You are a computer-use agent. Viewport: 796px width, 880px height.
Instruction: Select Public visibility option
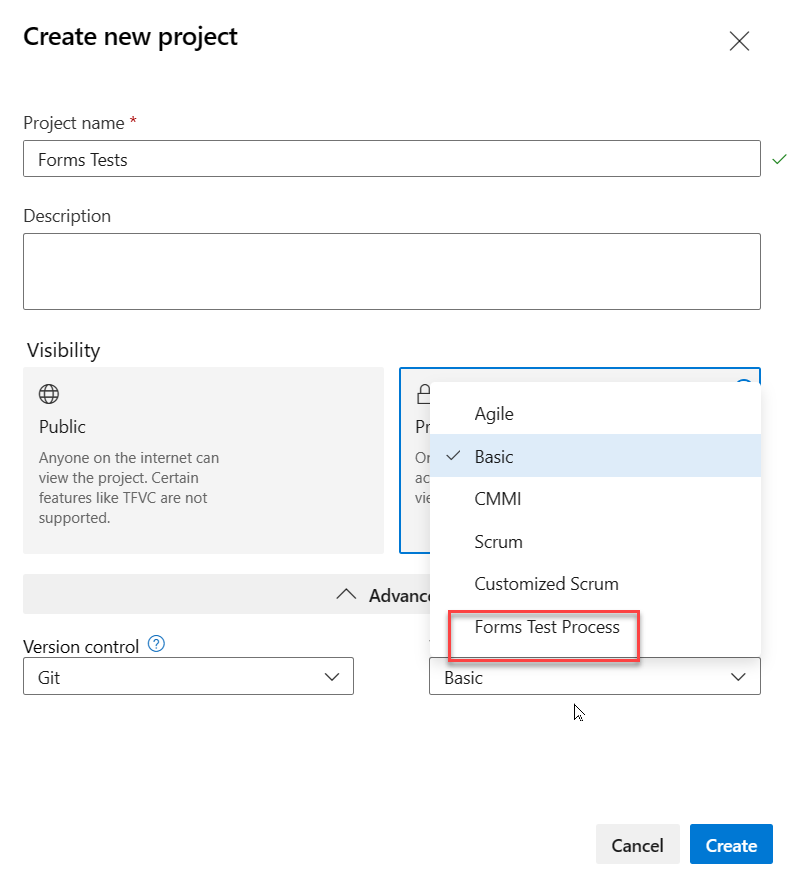pos(203,460)
